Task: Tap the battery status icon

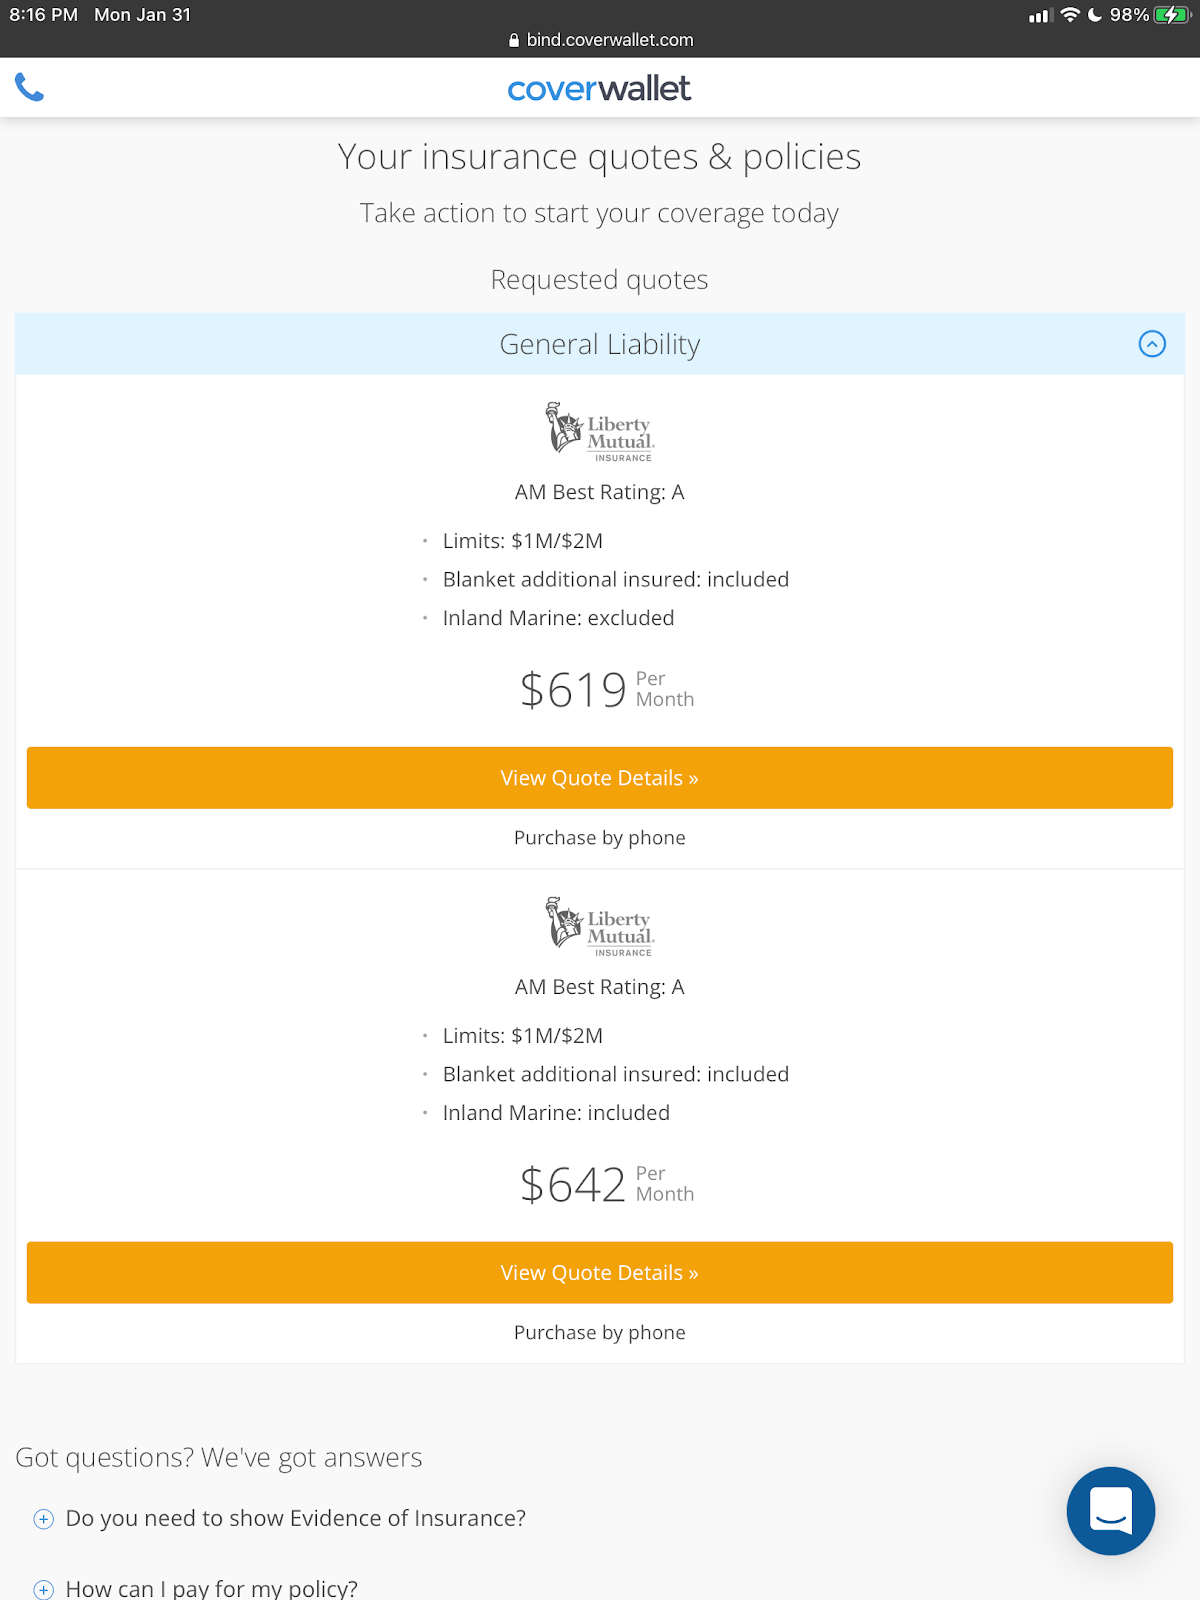Action: [1170, 15]
